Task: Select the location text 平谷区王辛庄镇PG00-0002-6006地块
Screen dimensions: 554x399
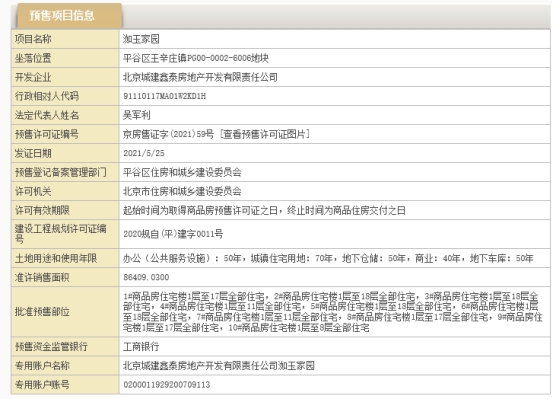Action: click(195, 58)
